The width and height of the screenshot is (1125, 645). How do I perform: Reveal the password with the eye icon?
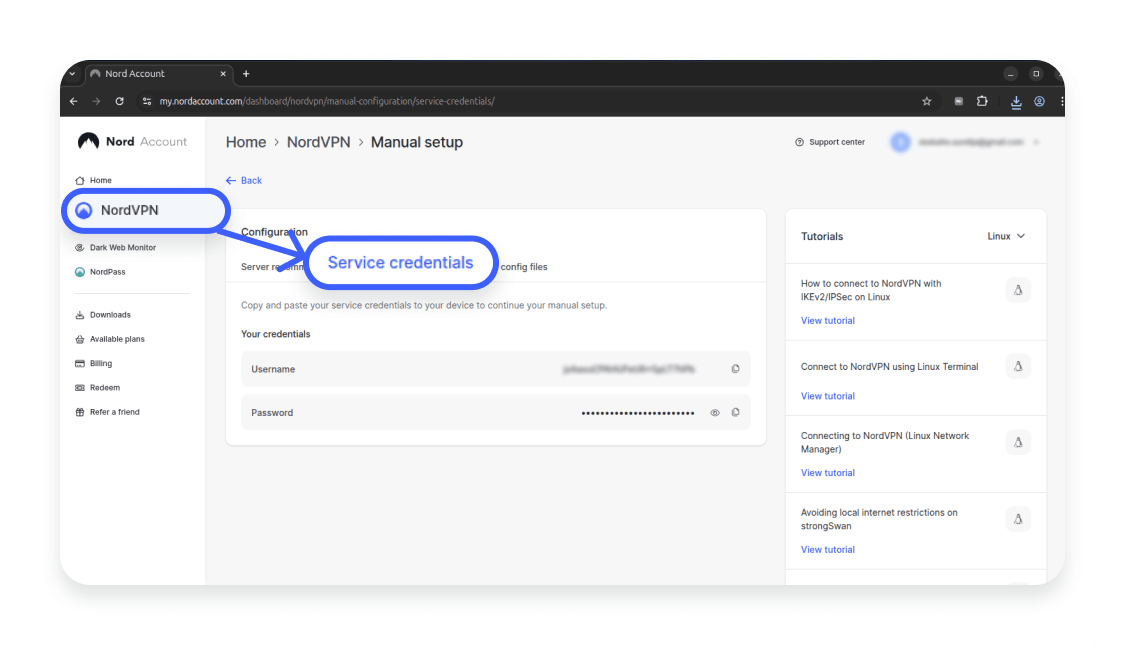(713, 412)
